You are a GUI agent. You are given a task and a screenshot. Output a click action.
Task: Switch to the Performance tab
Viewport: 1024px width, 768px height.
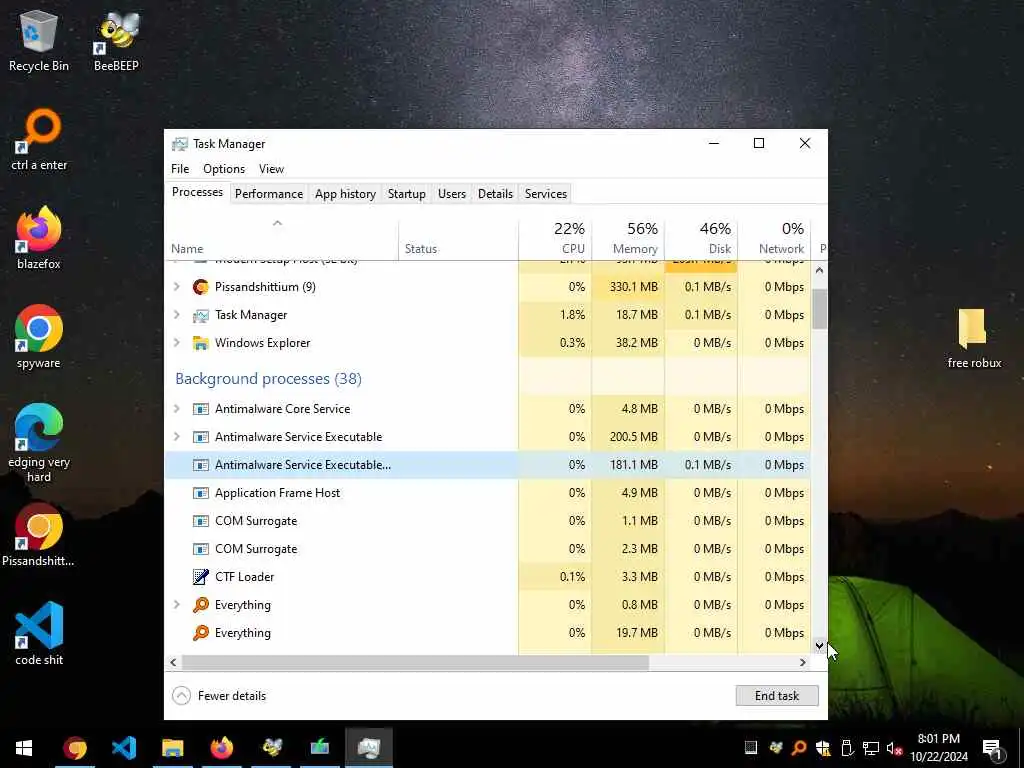pyautogui.click(x=269, y=194)
